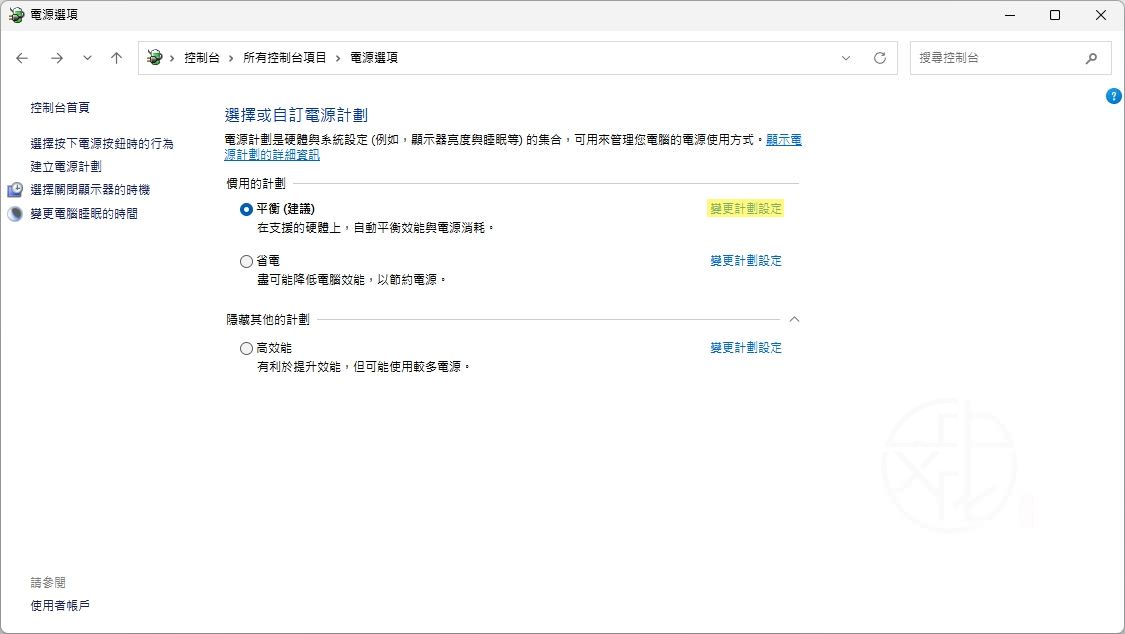Select the 高效能 power plan
Screen dimensions: 1125x634
click(246, 349)
